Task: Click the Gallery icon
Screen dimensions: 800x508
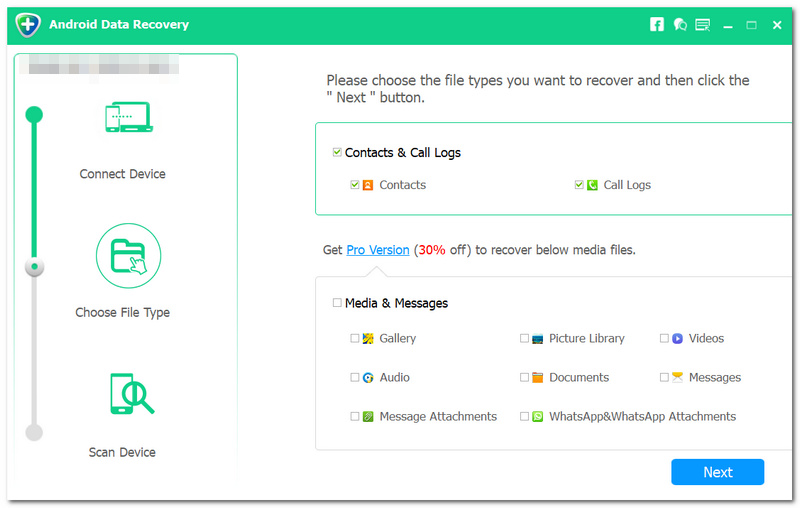Action: 368,339
